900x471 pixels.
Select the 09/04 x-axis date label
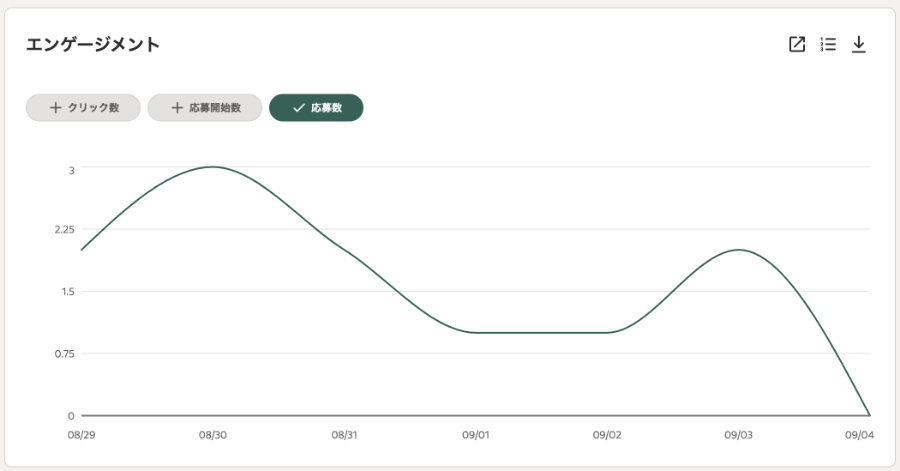tap(859, 435)
